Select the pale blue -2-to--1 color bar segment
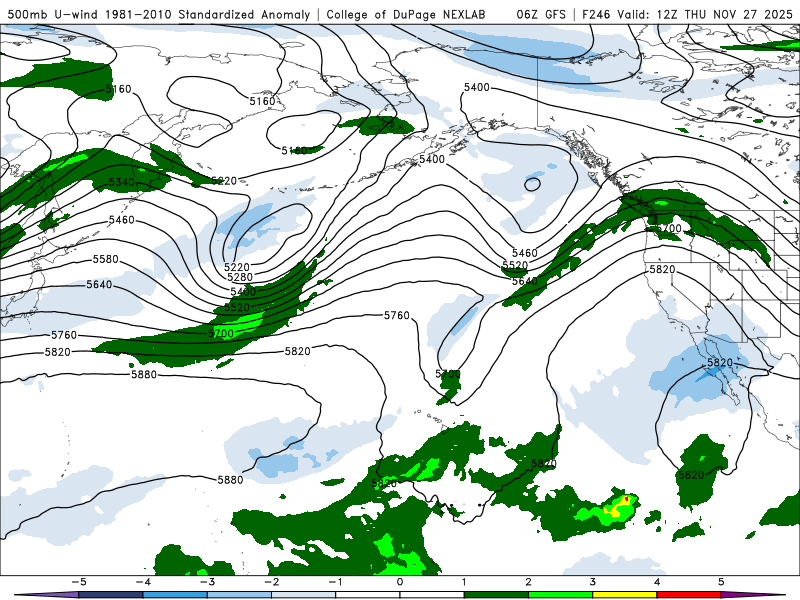800x600 pixels. (303, 595)
